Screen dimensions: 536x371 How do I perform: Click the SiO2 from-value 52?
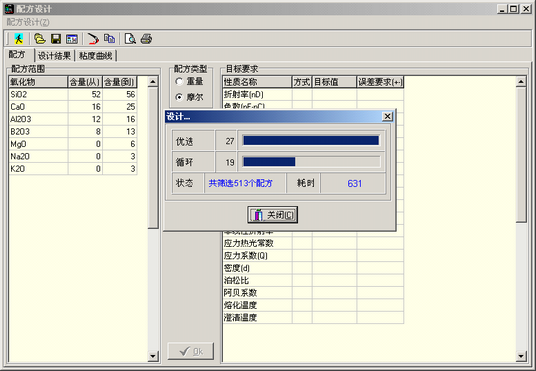coord(85,94)
